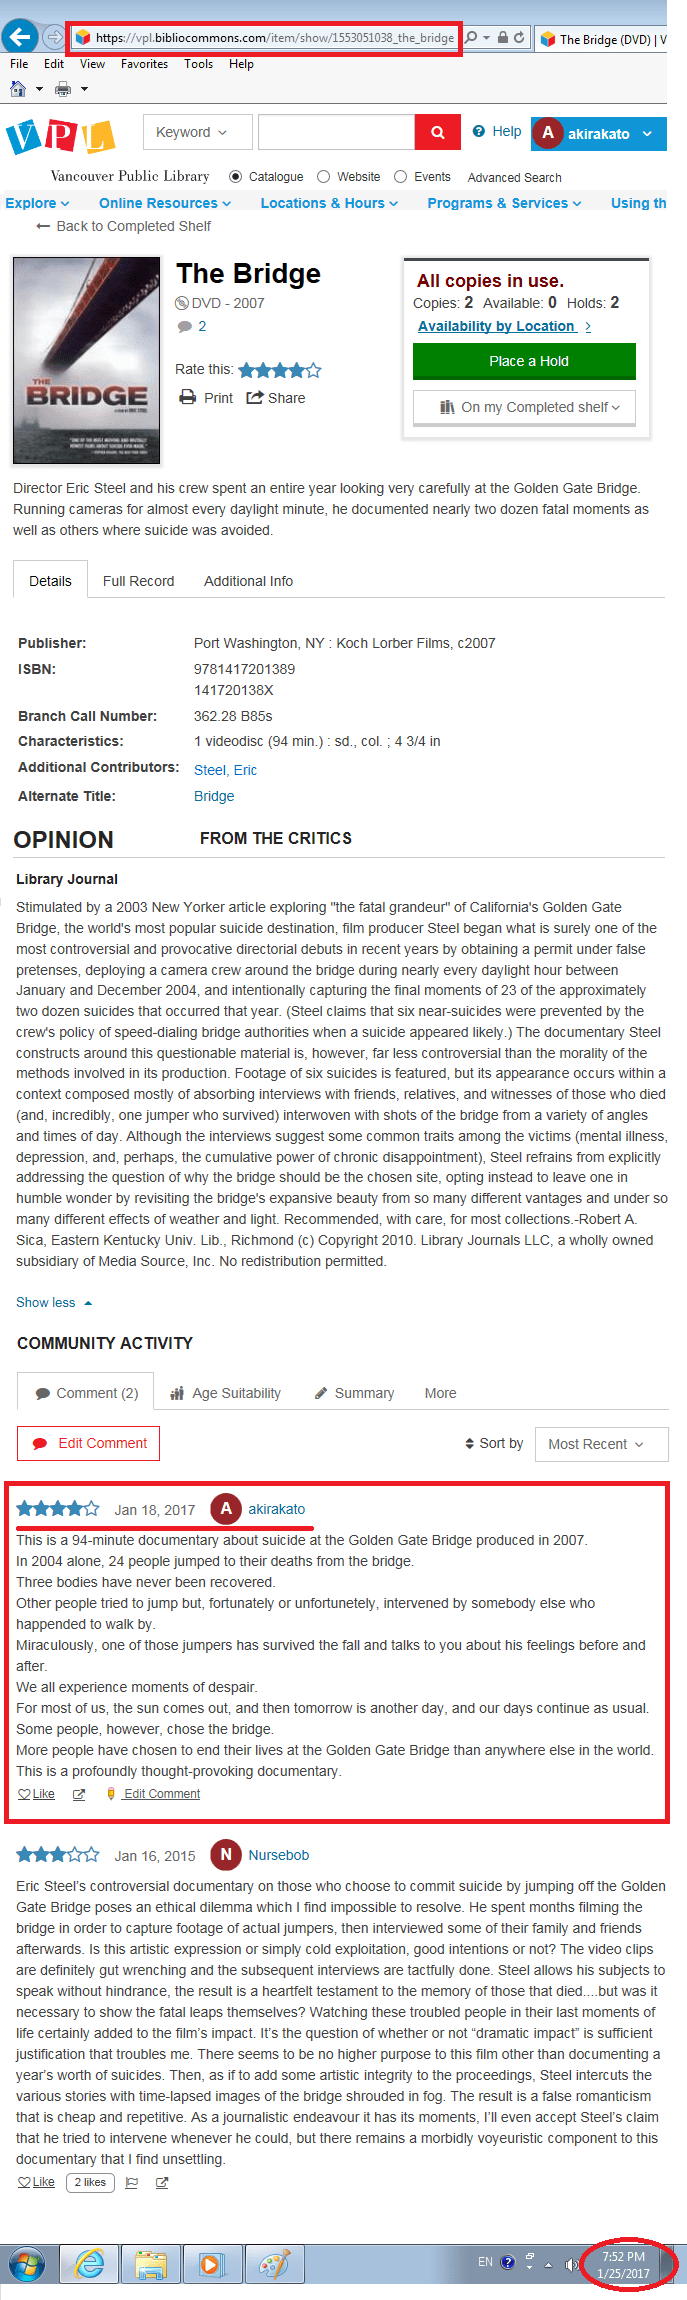Viewport: 687px width, 2300px height.
Task: Click the browser back arrow button
Action: pyautogui.click(x=20, y=38)
